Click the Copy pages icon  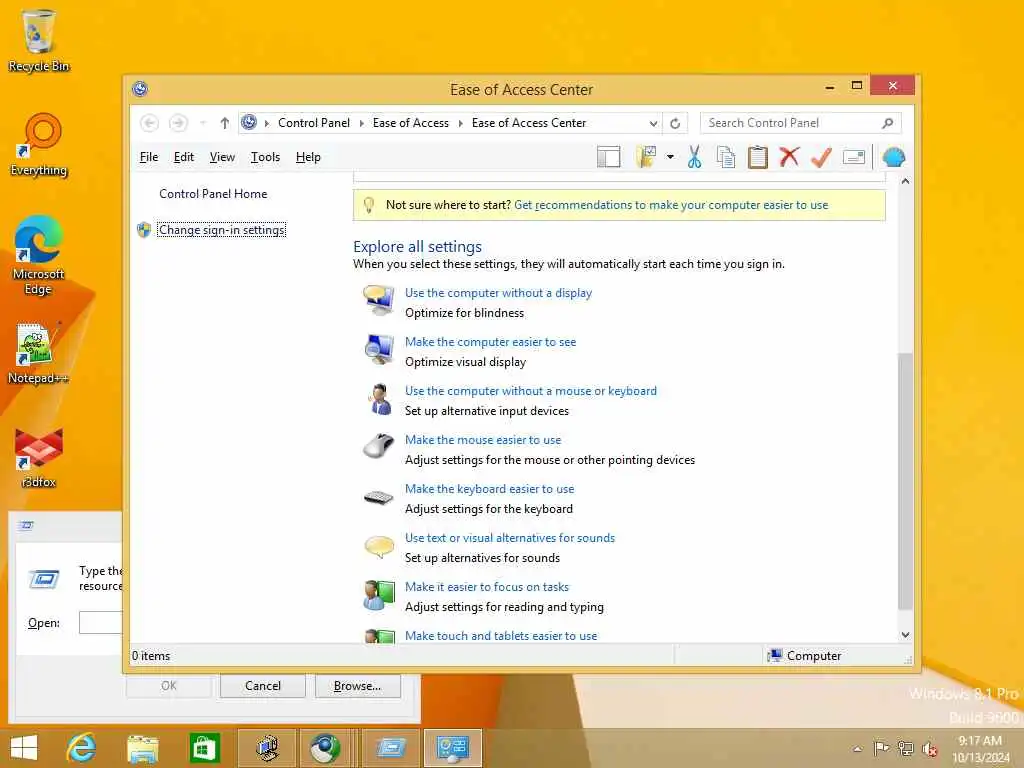(726, 157)
